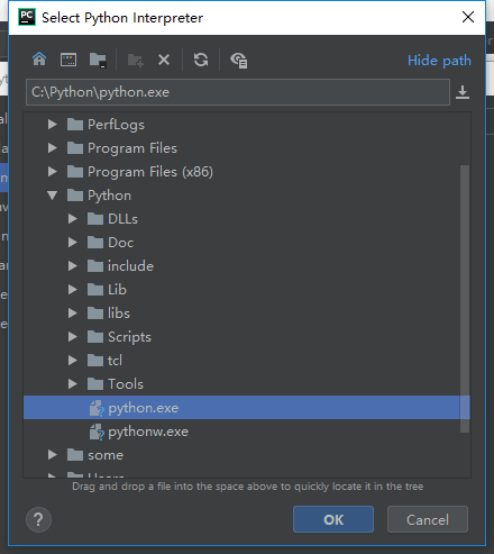This screenshot has width=495, height=554.
Task: Expand the tcl folder
Action: 72,360
